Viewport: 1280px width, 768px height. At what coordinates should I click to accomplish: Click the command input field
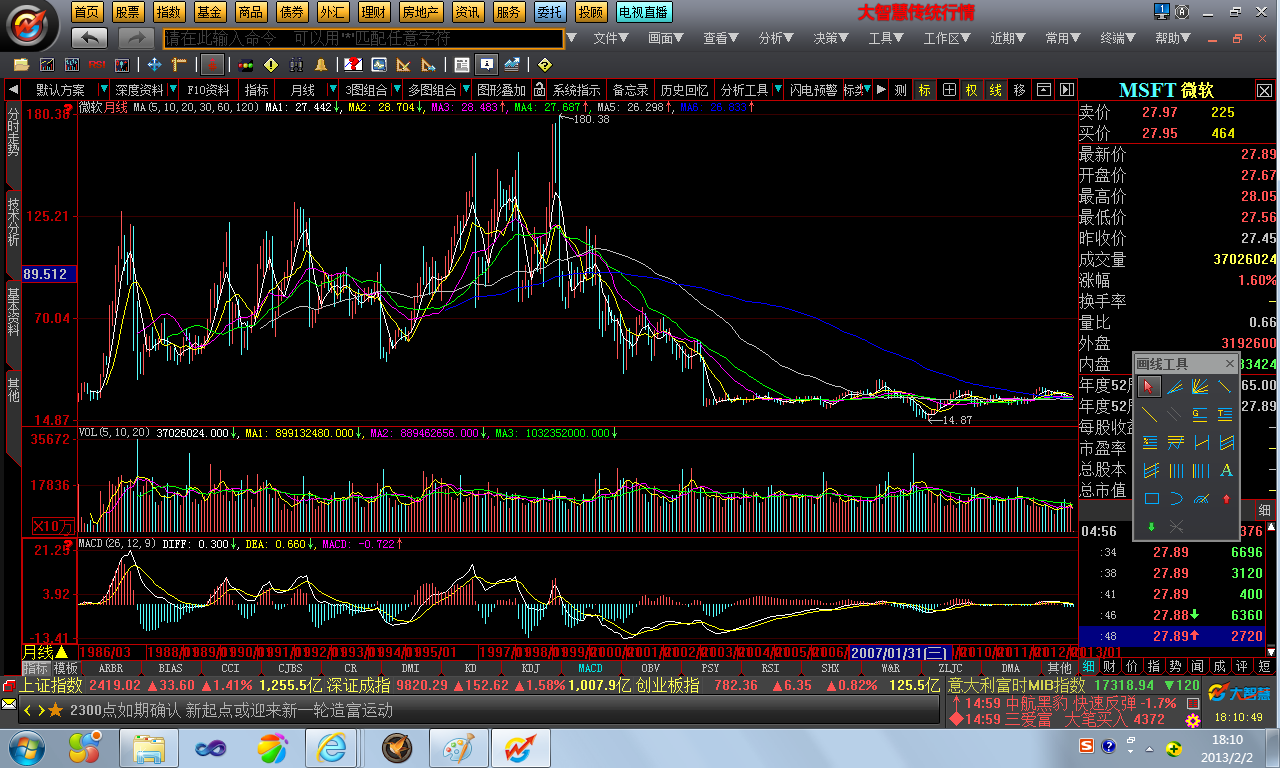click(x=363, y=38)
